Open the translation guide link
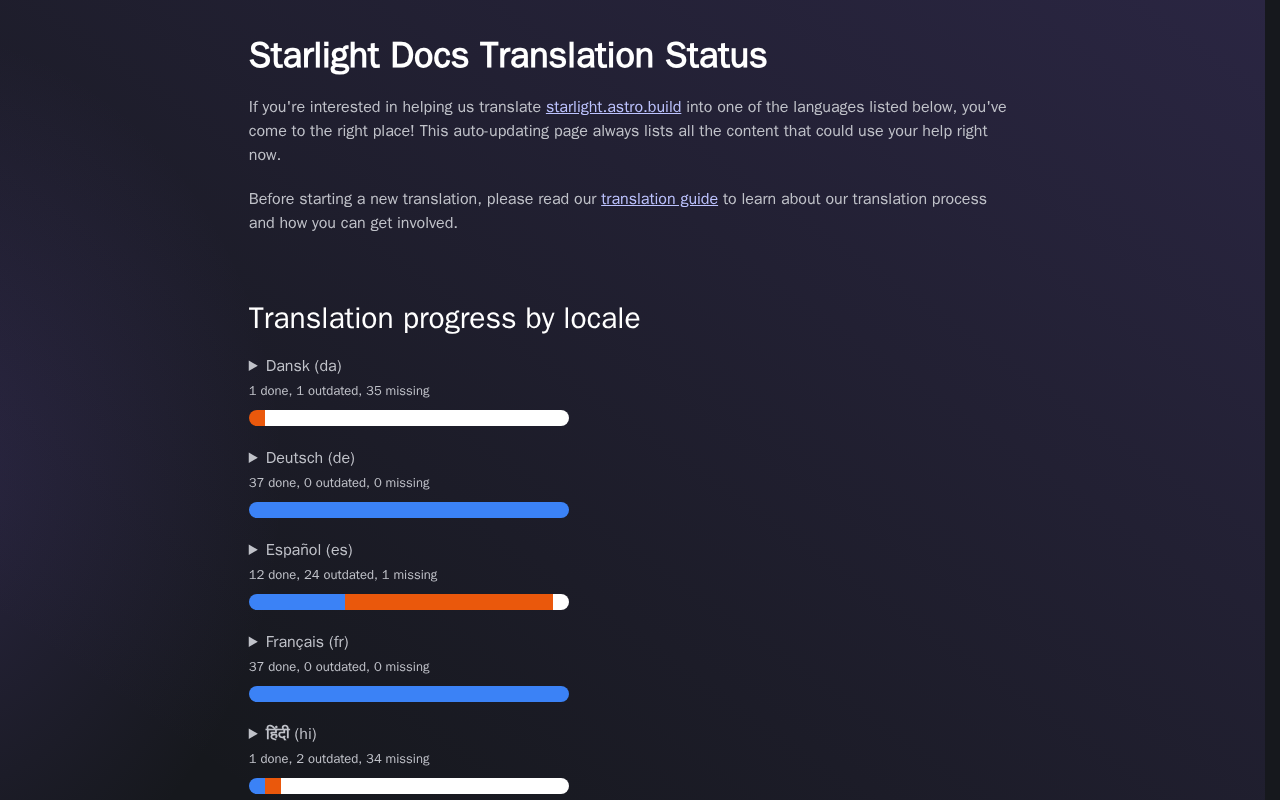 [659, 199]
